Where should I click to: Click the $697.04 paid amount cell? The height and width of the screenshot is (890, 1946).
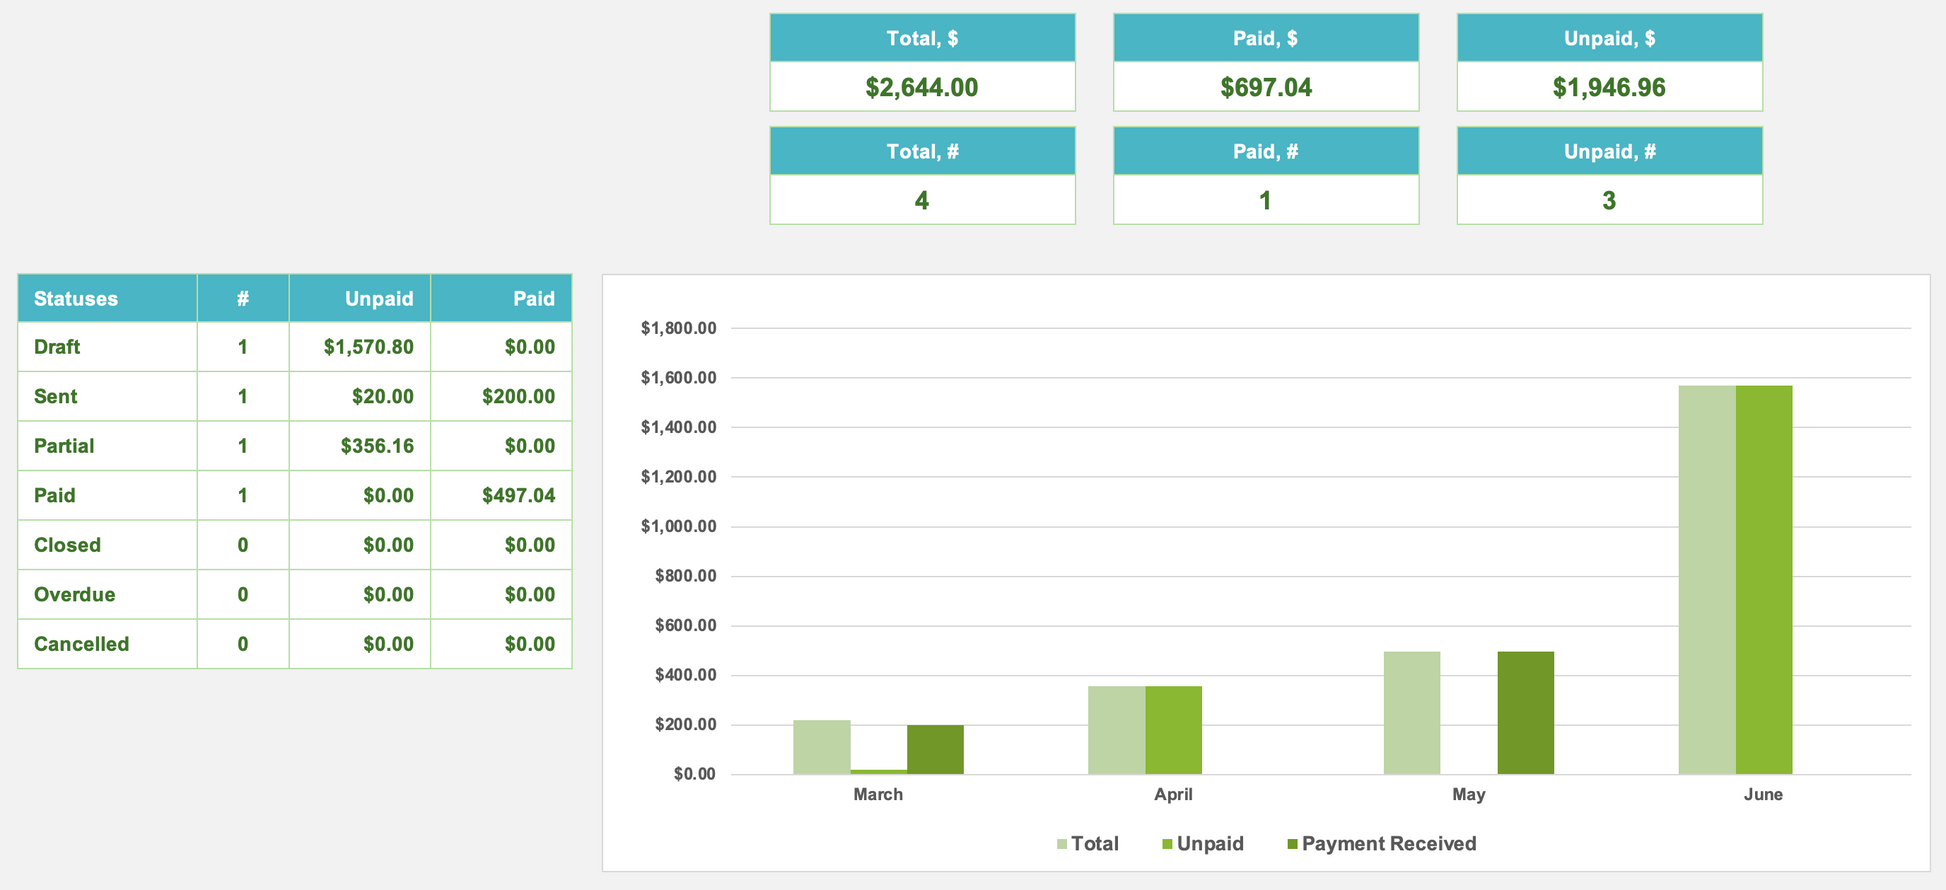coord(1265,87)
